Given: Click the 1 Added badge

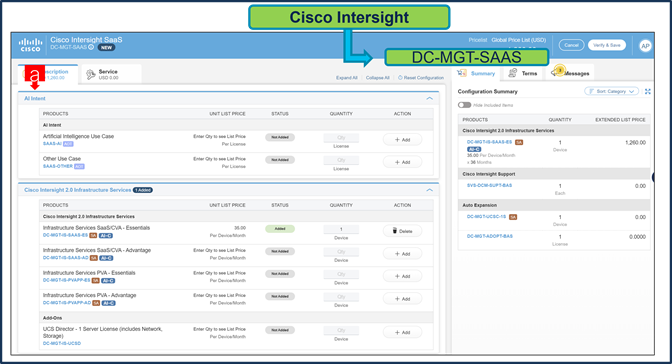Looking at the screenshot, I should tap(143, 190).
